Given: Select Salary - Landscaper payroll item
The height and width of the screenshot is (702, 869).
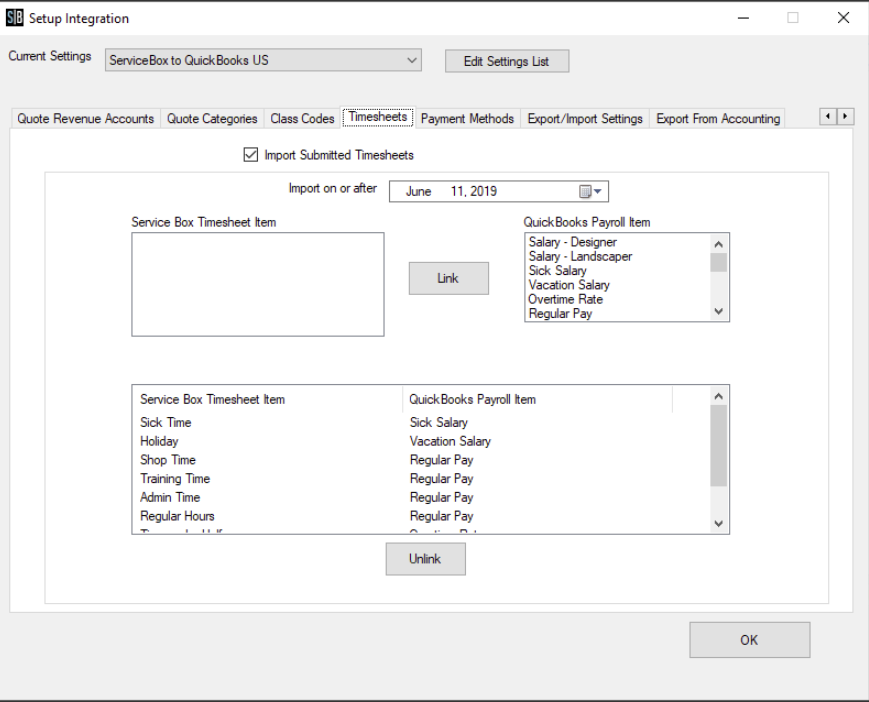Looking at the screenshot, I should [x=580, y=257].
